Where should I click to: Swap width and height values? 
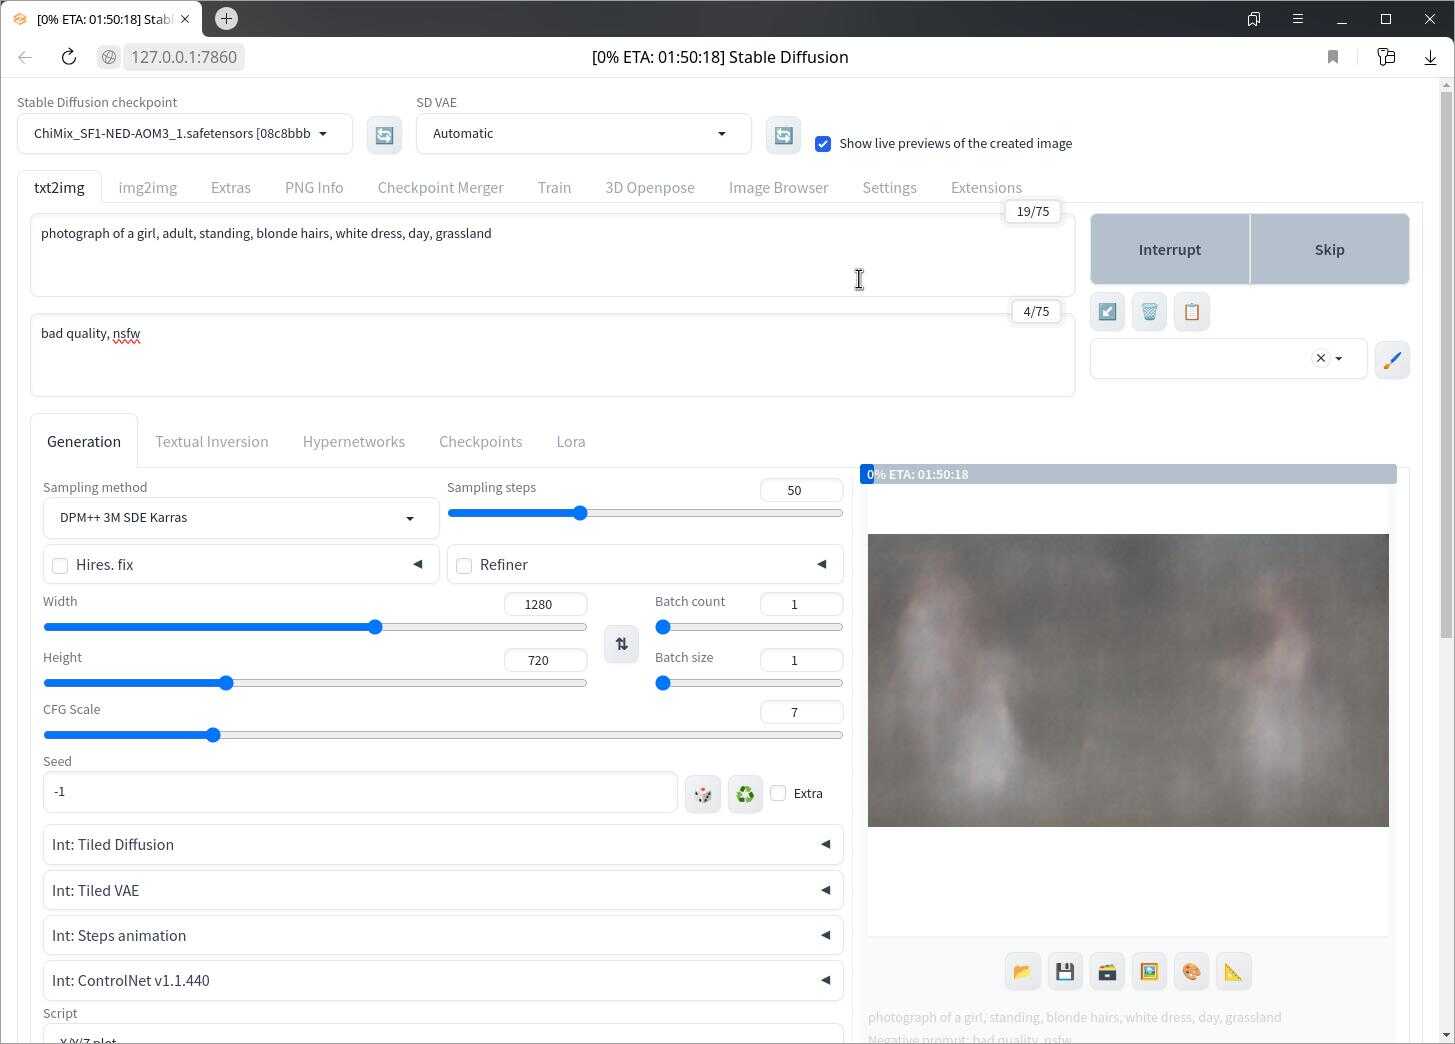click(x=621, y=644)
